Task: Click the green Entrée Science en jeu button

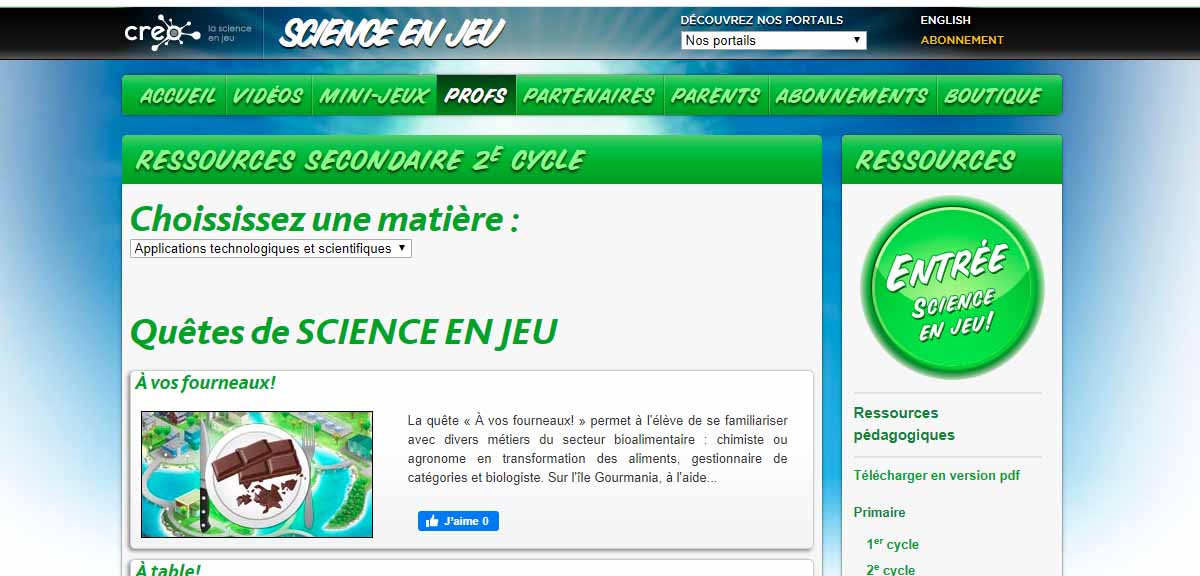Action: tap(952, 288)
